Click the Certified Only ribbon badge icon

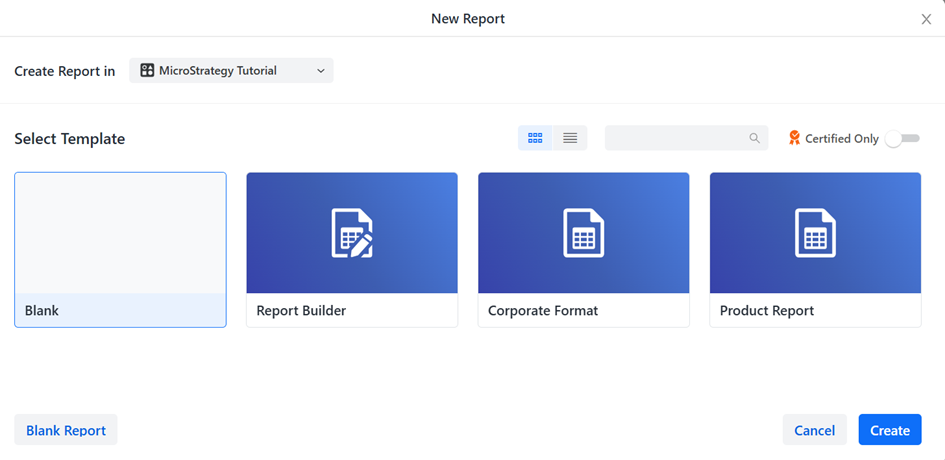click(795, 138)
